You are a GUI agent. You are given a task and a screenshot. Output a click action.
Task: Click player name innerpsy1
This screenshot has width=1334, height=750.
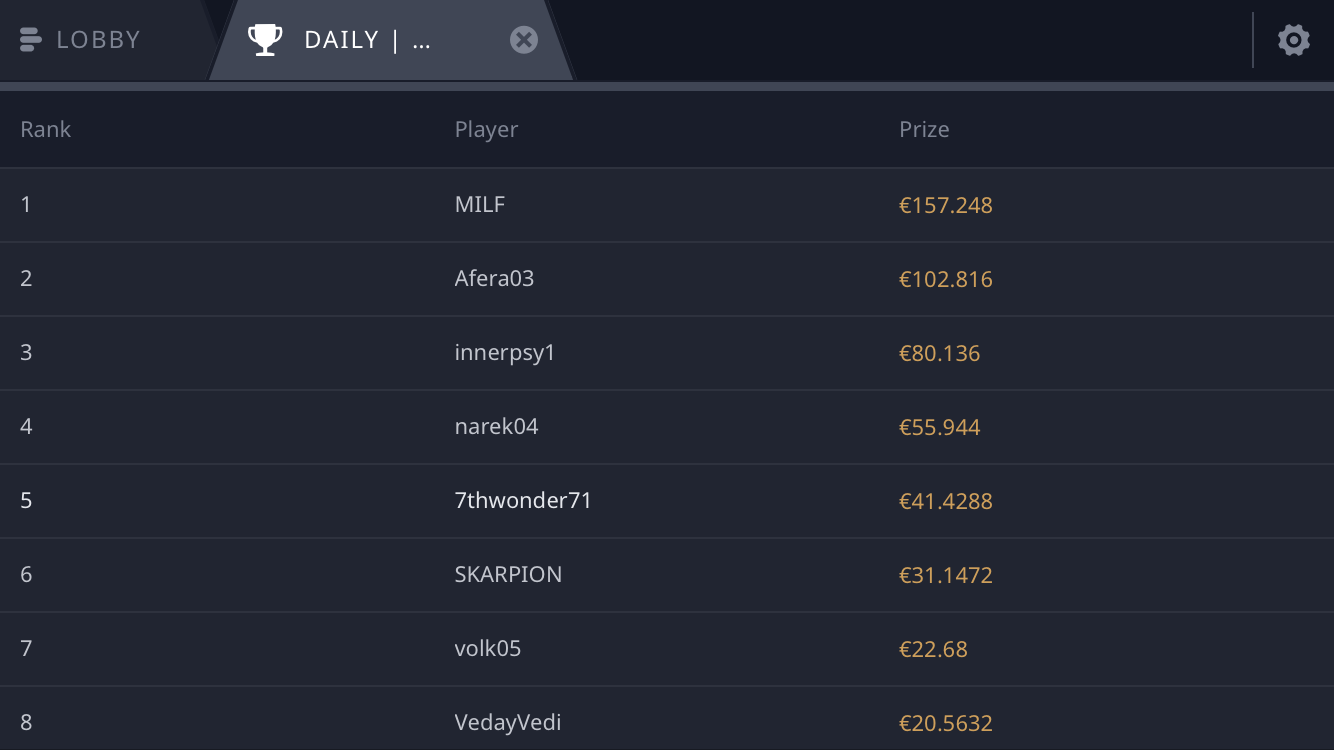click(x=505, y=353)
